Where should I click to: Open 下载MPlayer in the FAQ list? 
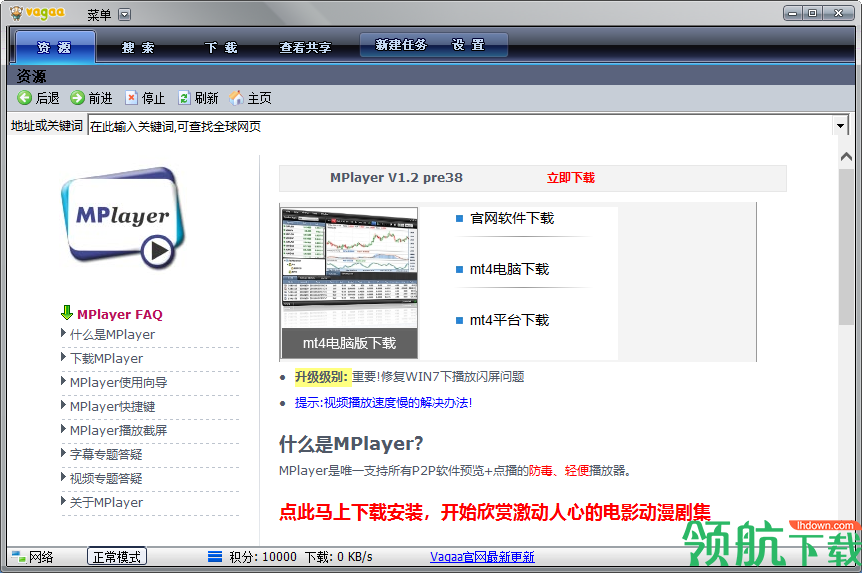click(106, 359)
